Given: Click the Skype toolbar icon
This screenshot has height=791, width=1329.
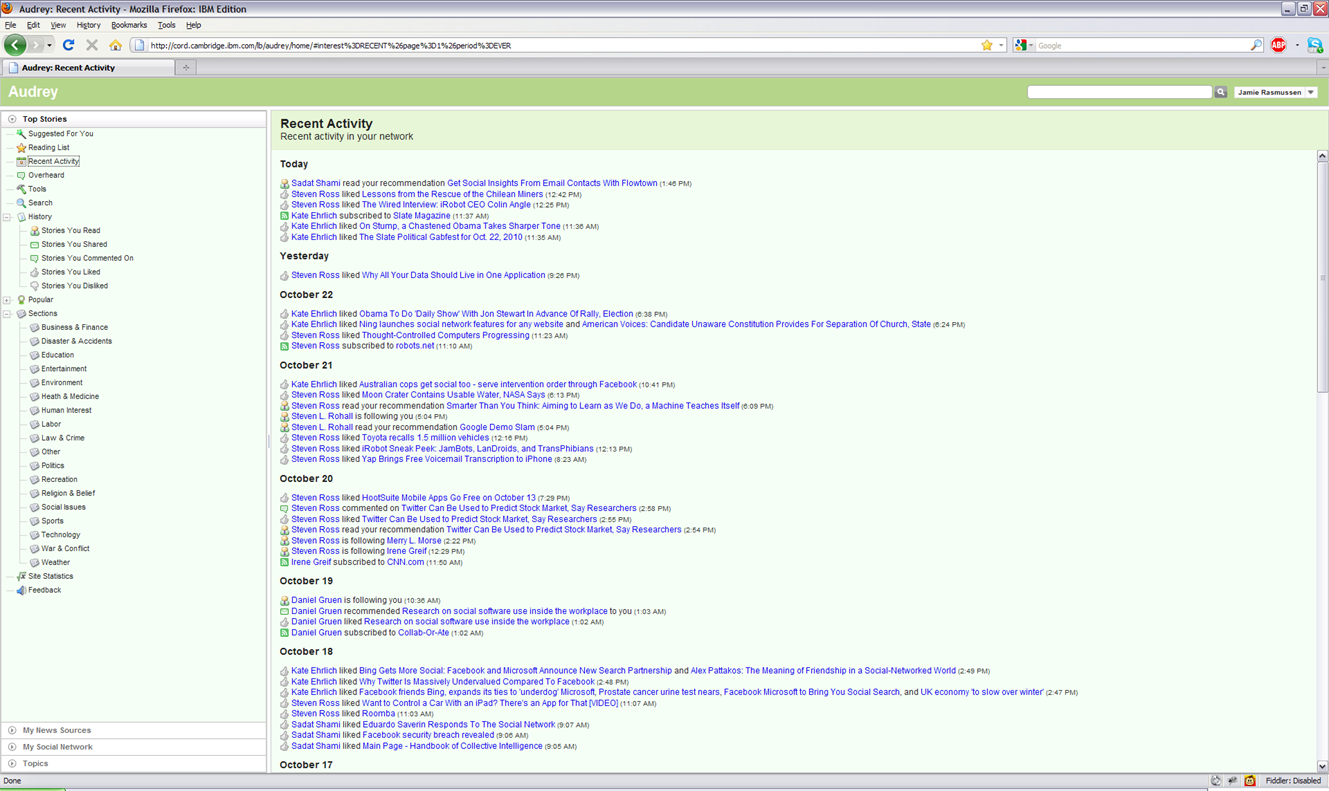Looking at the screenshot, I should tap(1315, 45).
